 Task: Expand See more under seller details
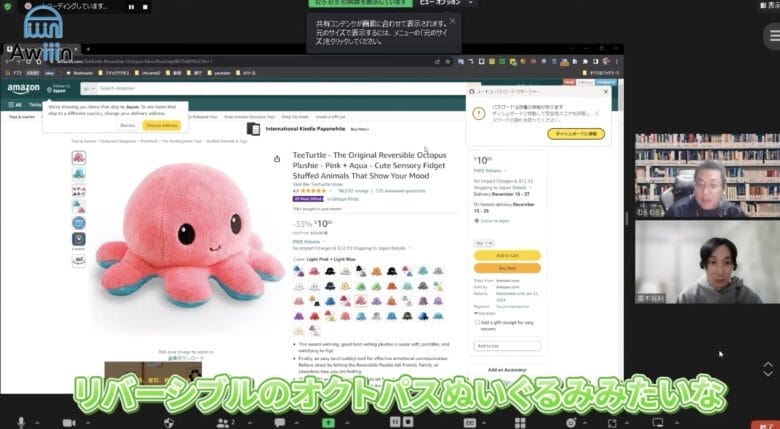[485, 314]
